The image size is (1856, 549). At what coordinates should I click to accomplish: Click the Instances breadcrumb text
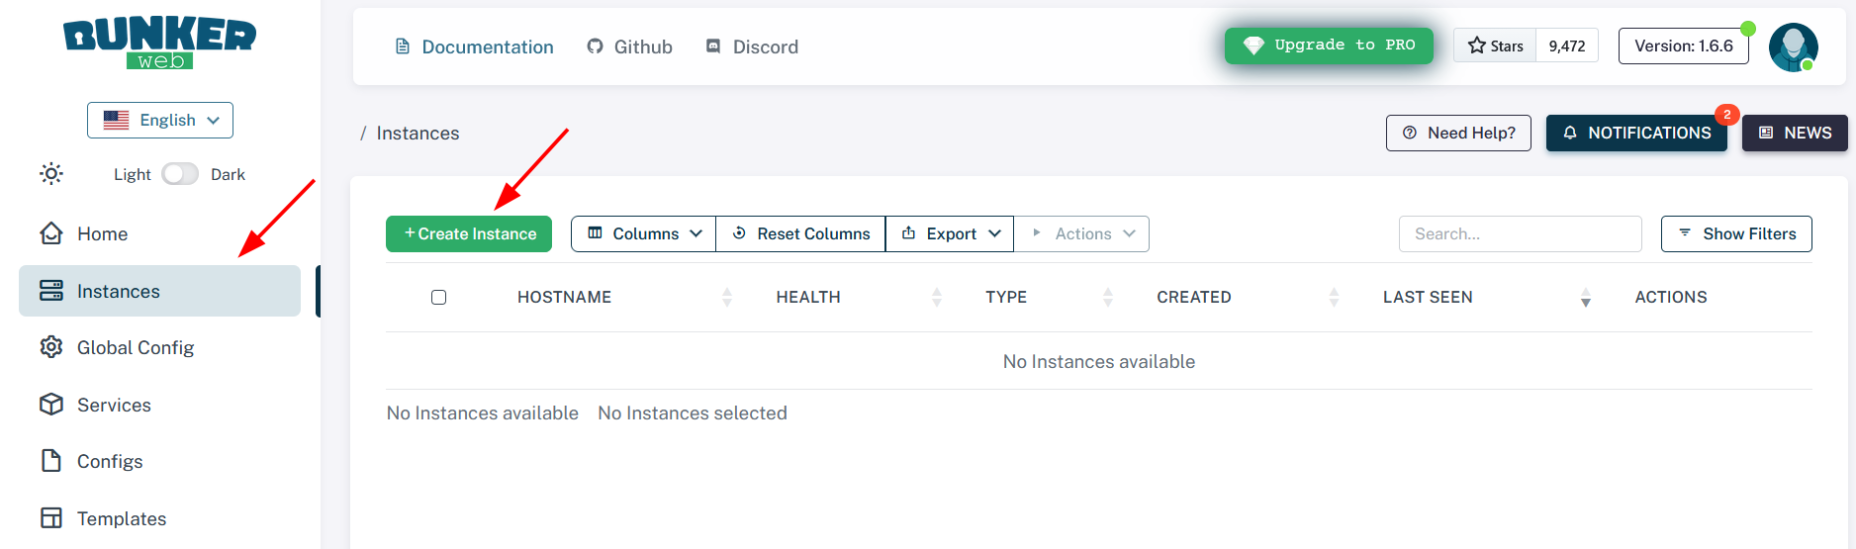[418, 133]
